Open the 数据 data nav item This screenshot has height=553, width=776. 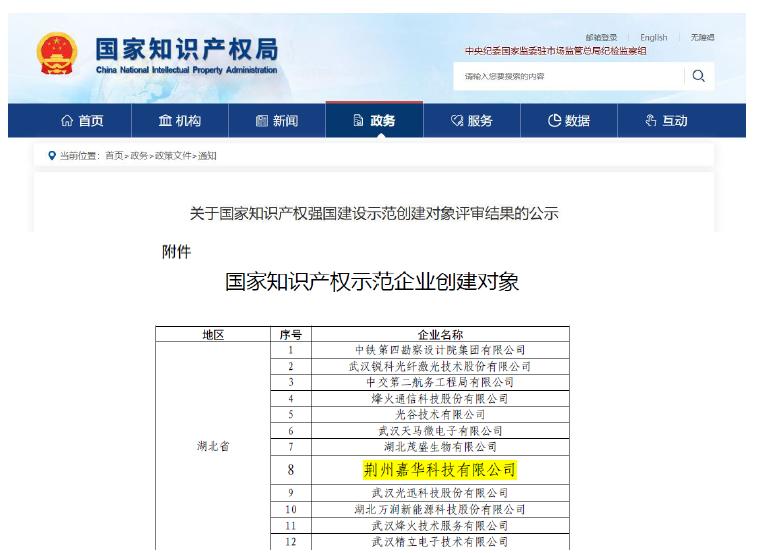point(569,121)
